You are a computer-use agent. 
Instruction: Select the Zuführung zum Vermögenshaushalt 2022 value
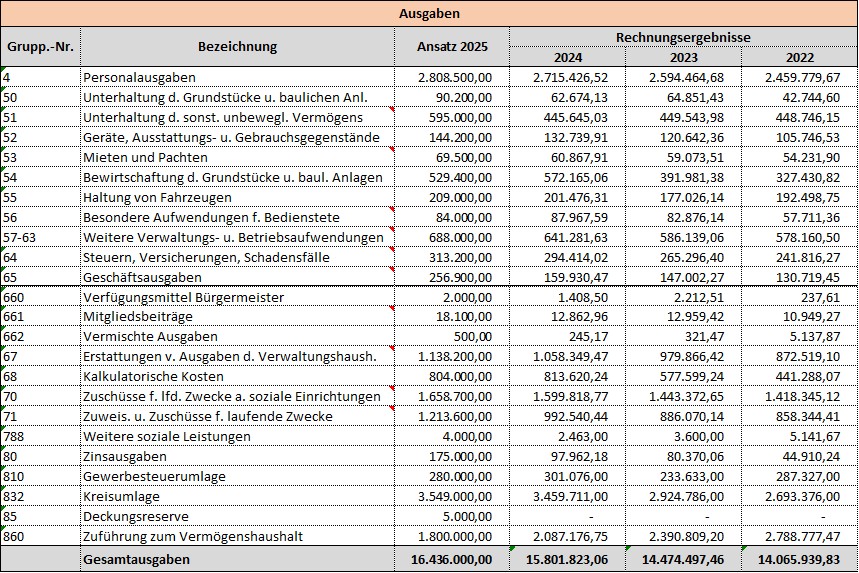pyautogui.click(x=800, y=536)
